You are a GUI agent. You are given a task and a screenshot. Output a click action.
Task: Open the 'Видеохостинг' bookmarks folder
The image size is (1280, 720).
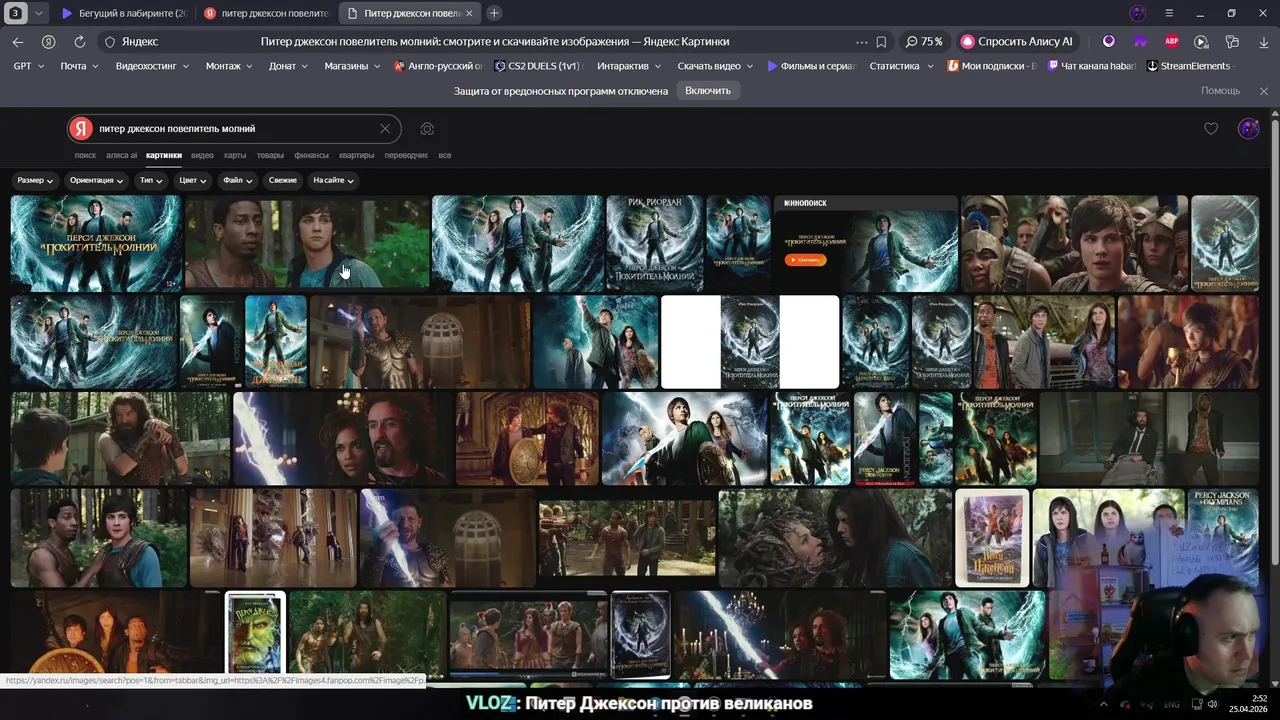(152, 66)
